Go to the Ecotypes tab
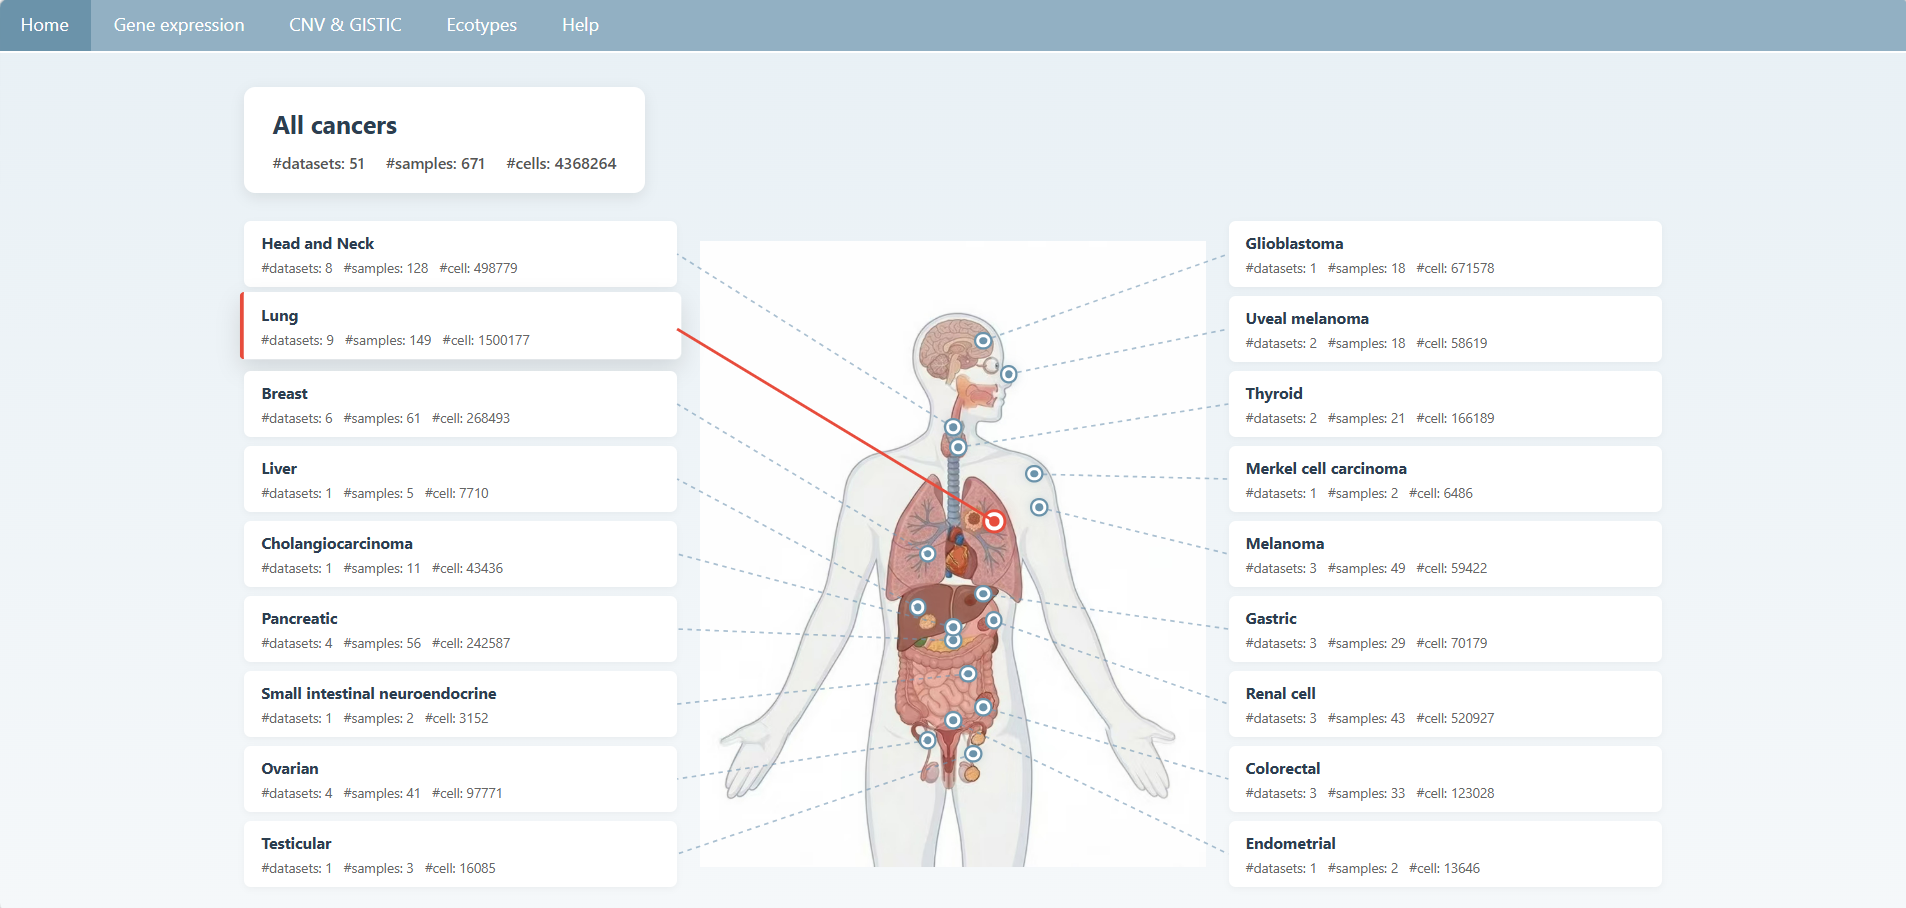1906x908 pixels. pyautogui.click(x=481, y=25)
